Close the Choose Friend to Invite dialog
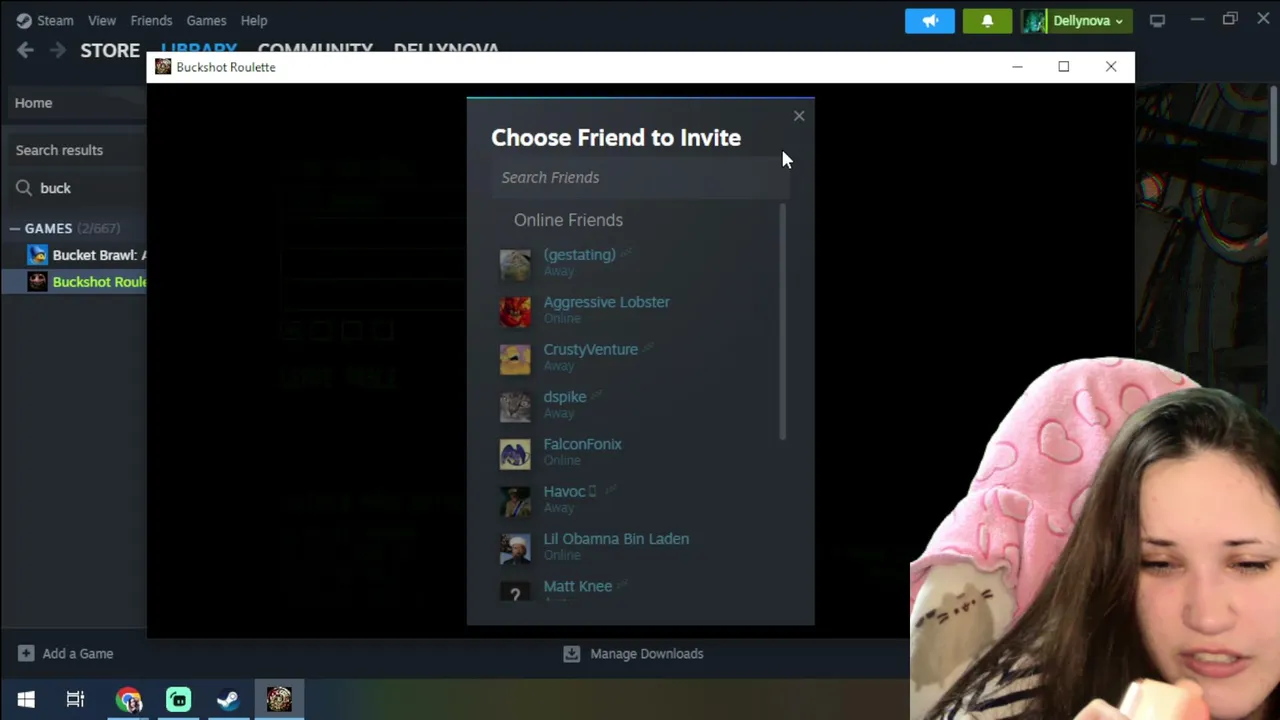Viewport: 1280px width, 720px height. 799,116
